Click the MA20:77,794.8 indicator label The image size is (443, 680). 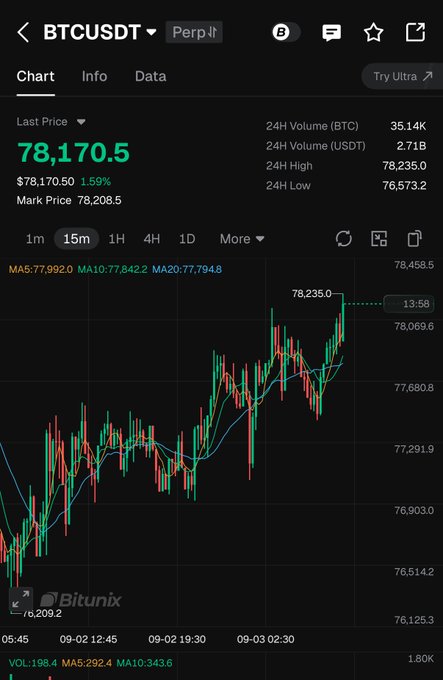click(187, 270)
